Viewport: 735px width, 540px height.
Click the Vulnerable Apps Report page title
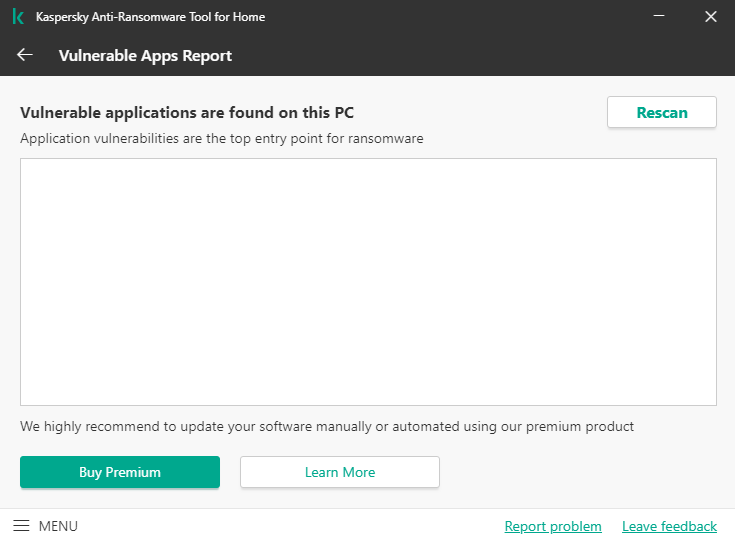tap(145, 56)
